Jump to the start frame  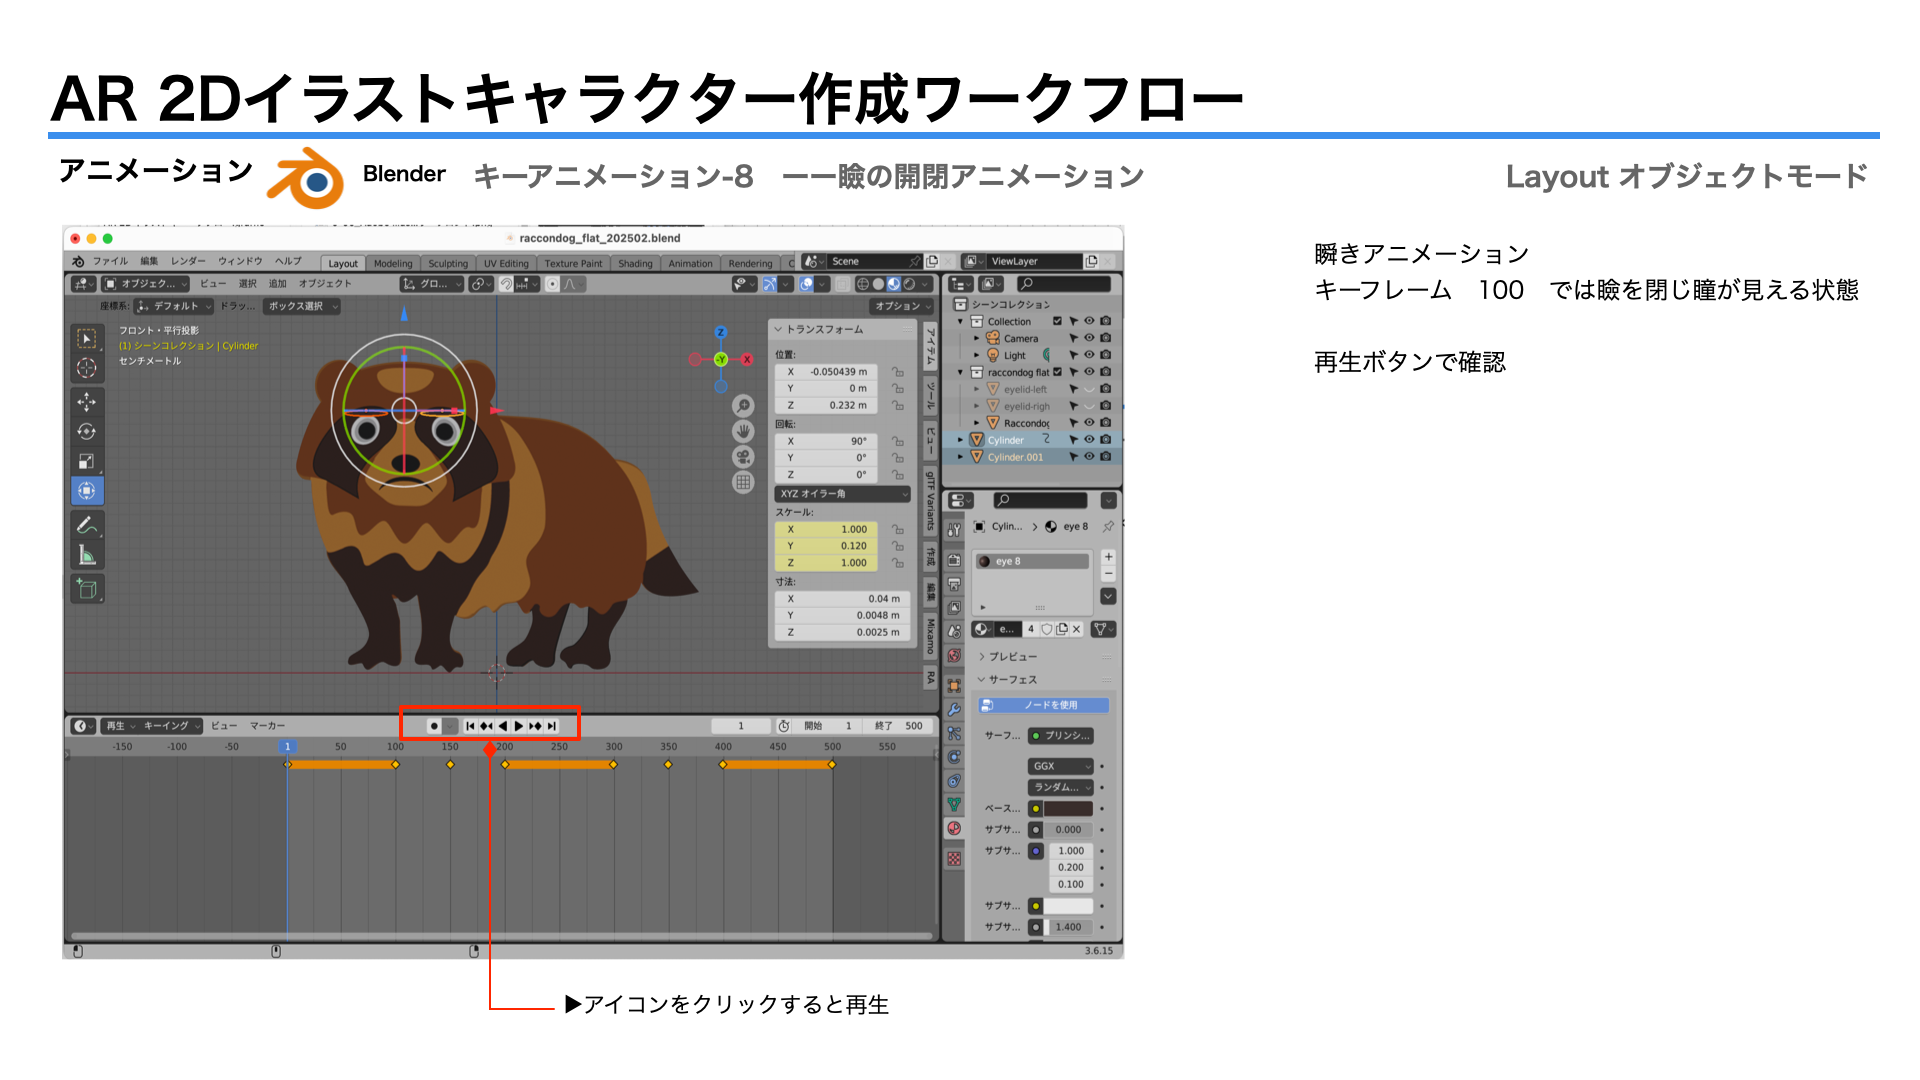[470, 726]
